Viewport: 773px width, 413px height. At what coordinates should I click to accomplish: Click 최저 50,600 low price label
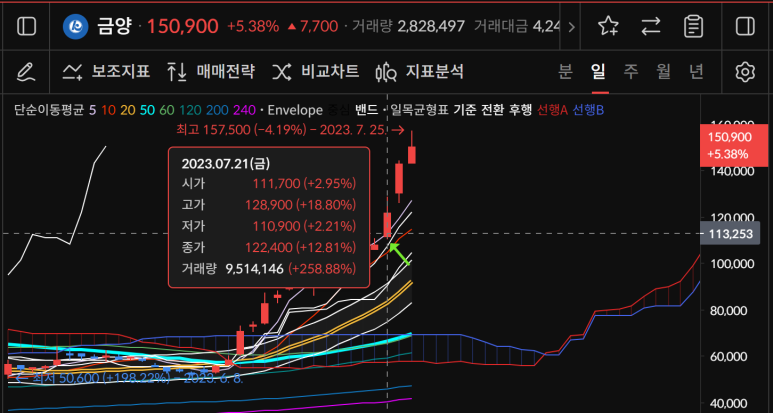(x=129, y=378)
